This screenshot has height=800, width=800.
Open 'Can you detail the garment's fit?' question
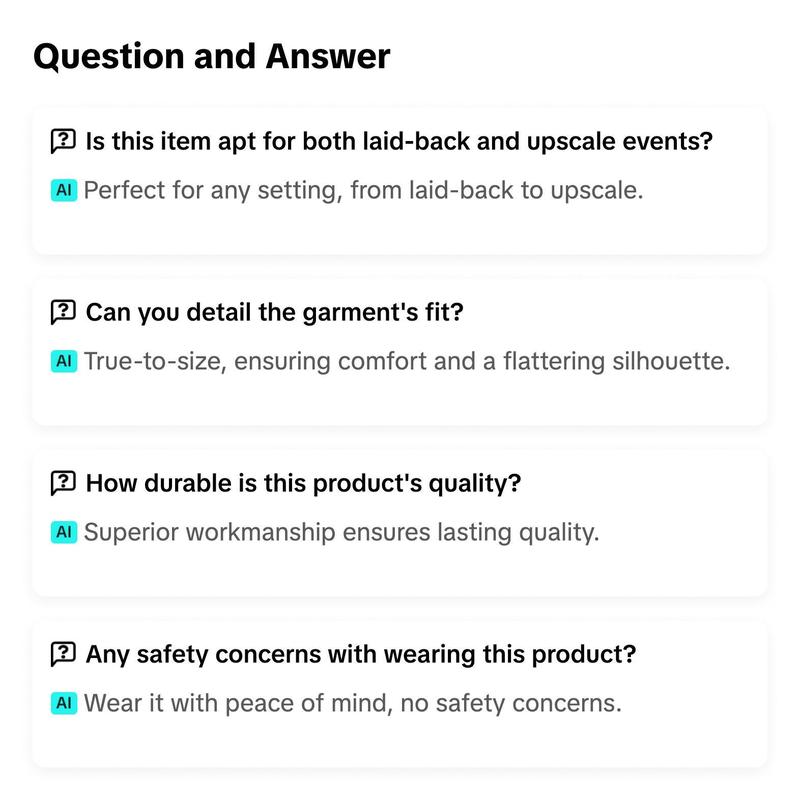[x=274, y=312]
